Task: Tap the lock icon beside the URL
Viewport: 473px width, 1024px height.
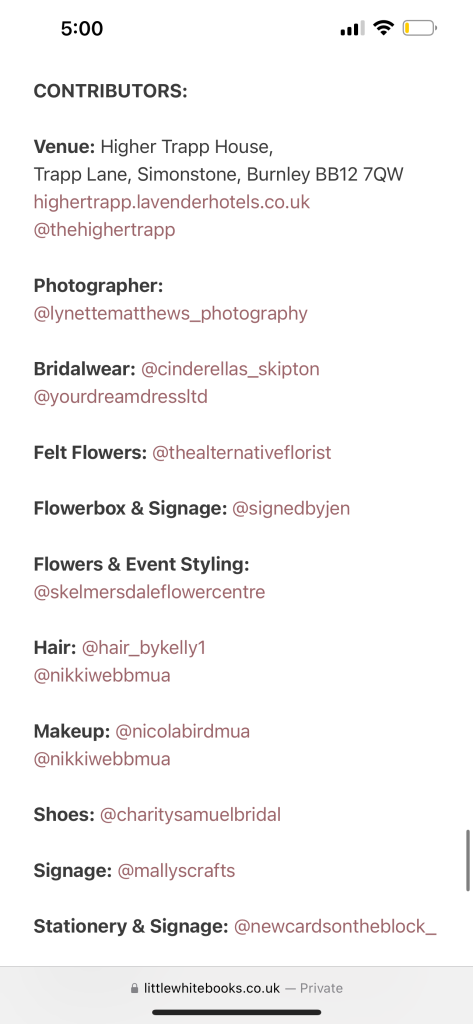Action: [x=135, y=988]
